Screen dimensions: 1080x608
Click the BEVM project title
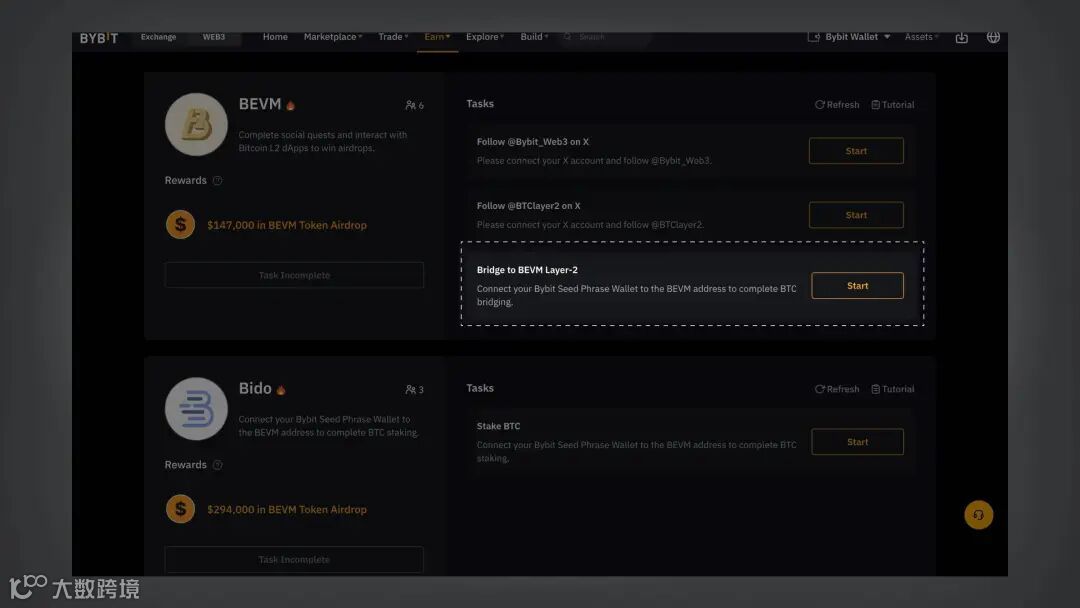260,104
